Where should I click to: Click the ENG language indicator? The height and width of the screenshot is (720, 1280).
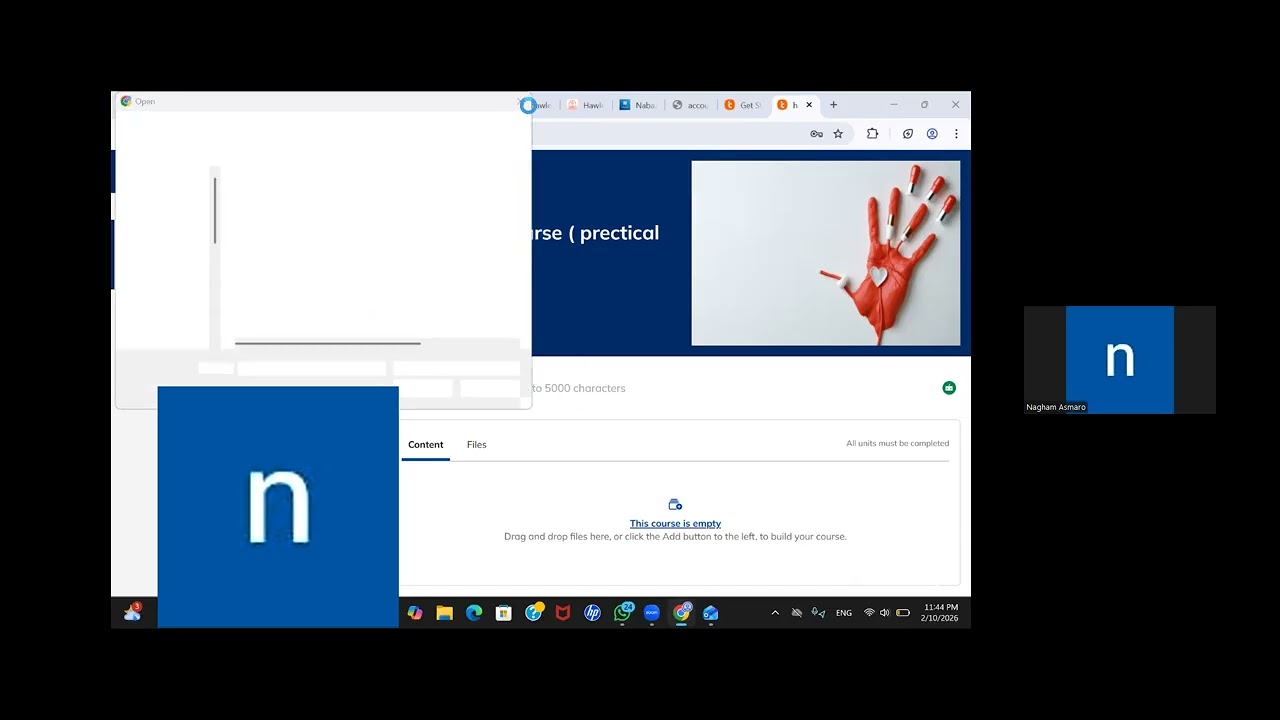(x=844, y=613)
